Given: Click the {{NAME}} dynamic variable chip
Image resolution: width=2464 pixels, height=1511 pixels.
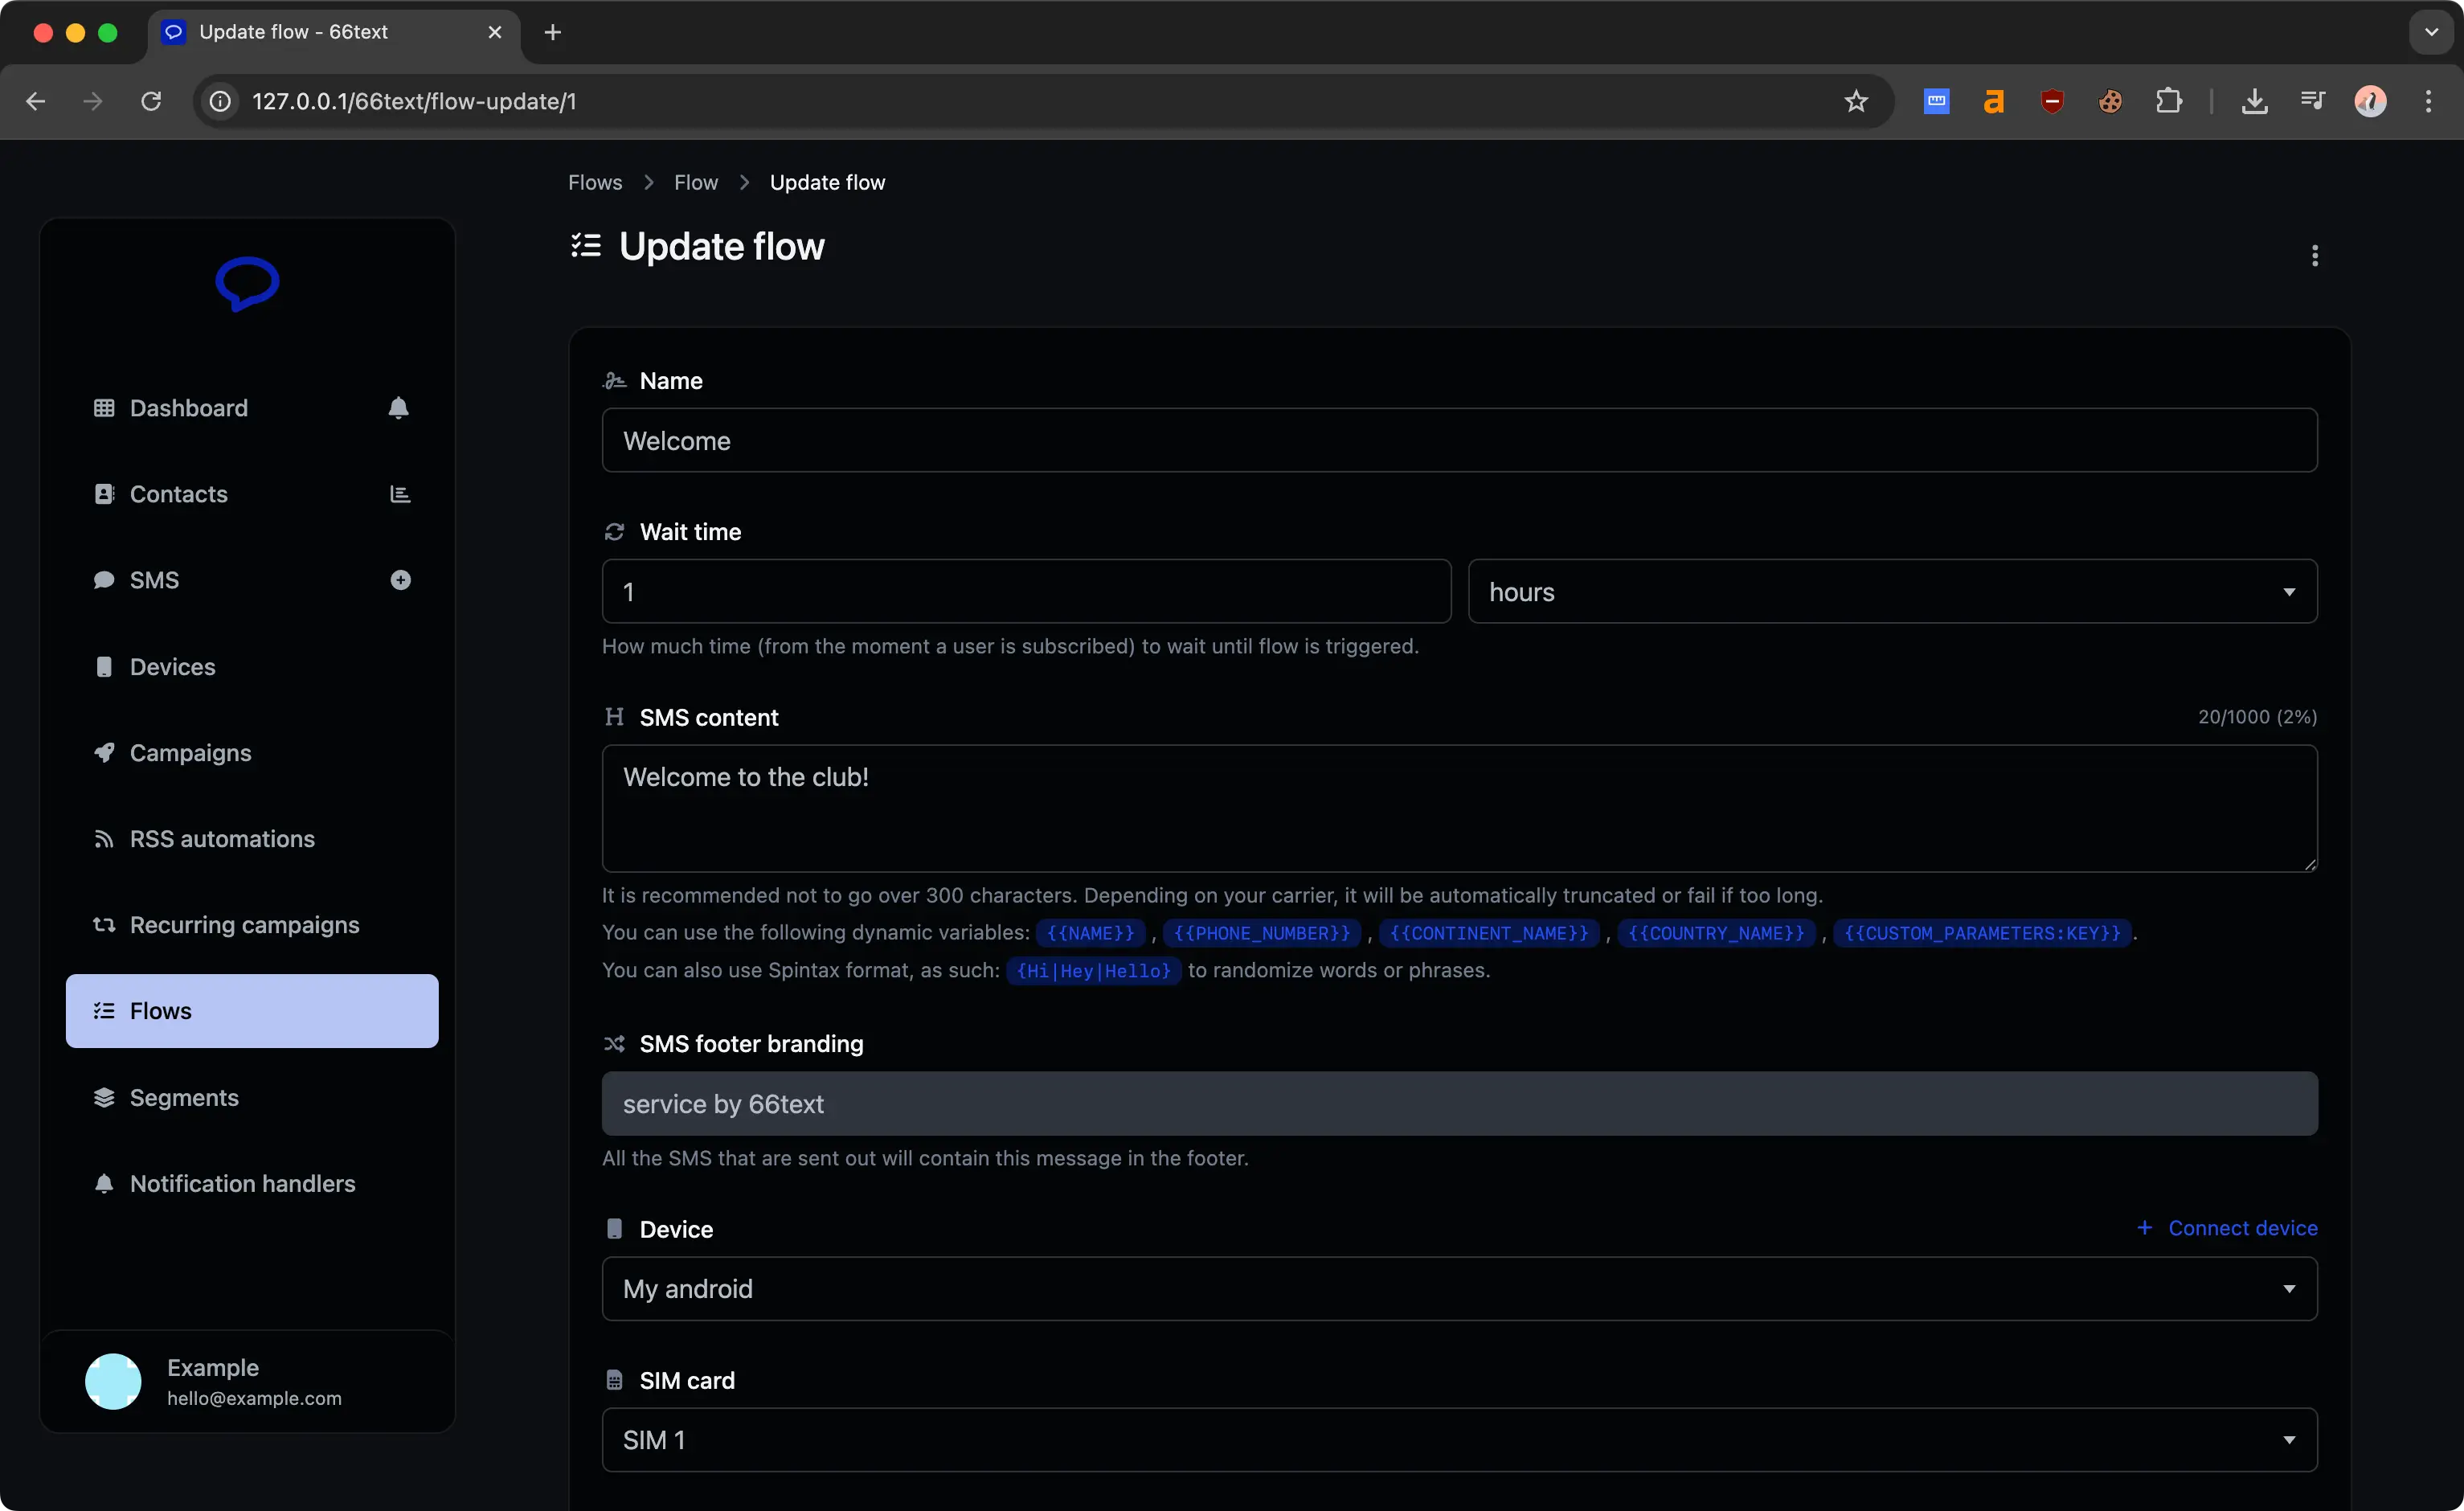Looking at the screenshot, I should click(x=1090, y=932).
